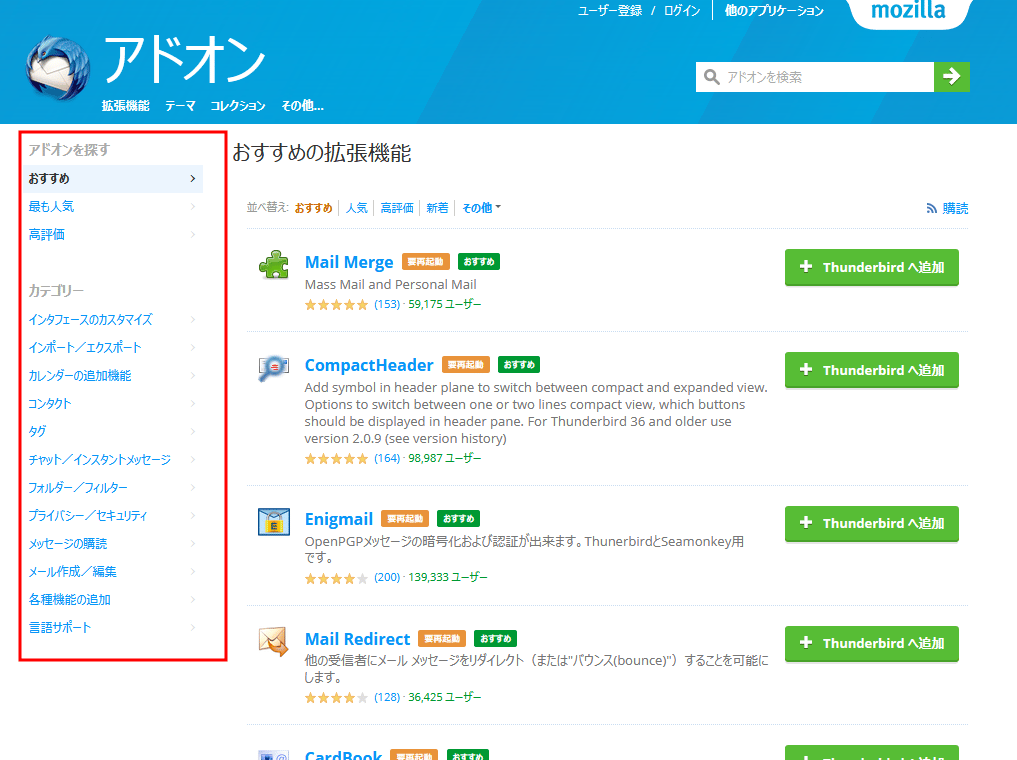The width and height of the screenshot is (1017, 760).
Task: Click the chevron beside コンタクト
Action: coord(193,403)
